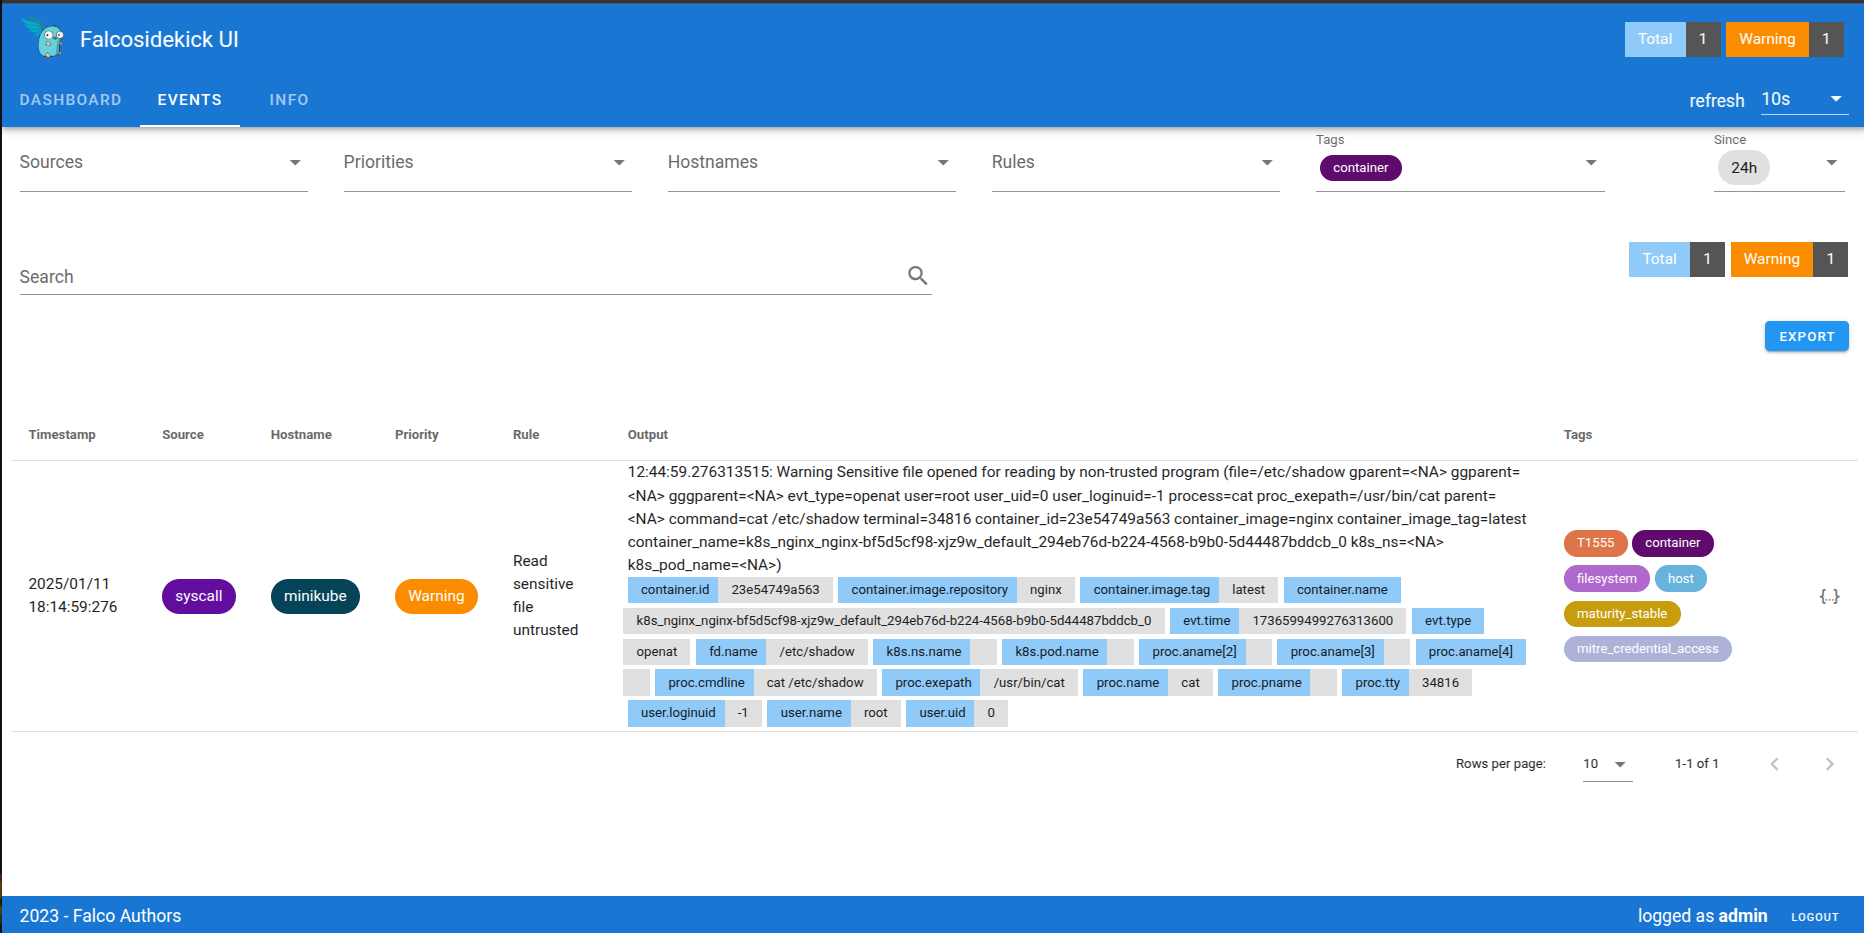The image size is (1864, 933).
Task: Click the search magnifier icon
Action: click(x=917, y=274)
